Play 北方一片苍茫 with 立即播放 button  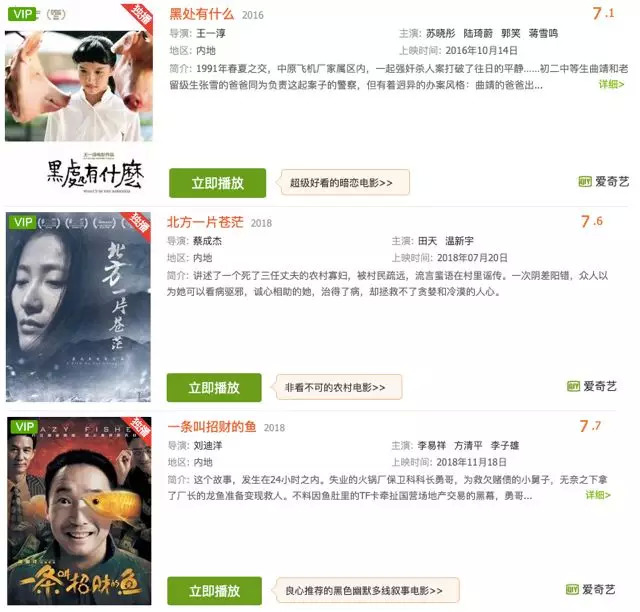point(214,387)
